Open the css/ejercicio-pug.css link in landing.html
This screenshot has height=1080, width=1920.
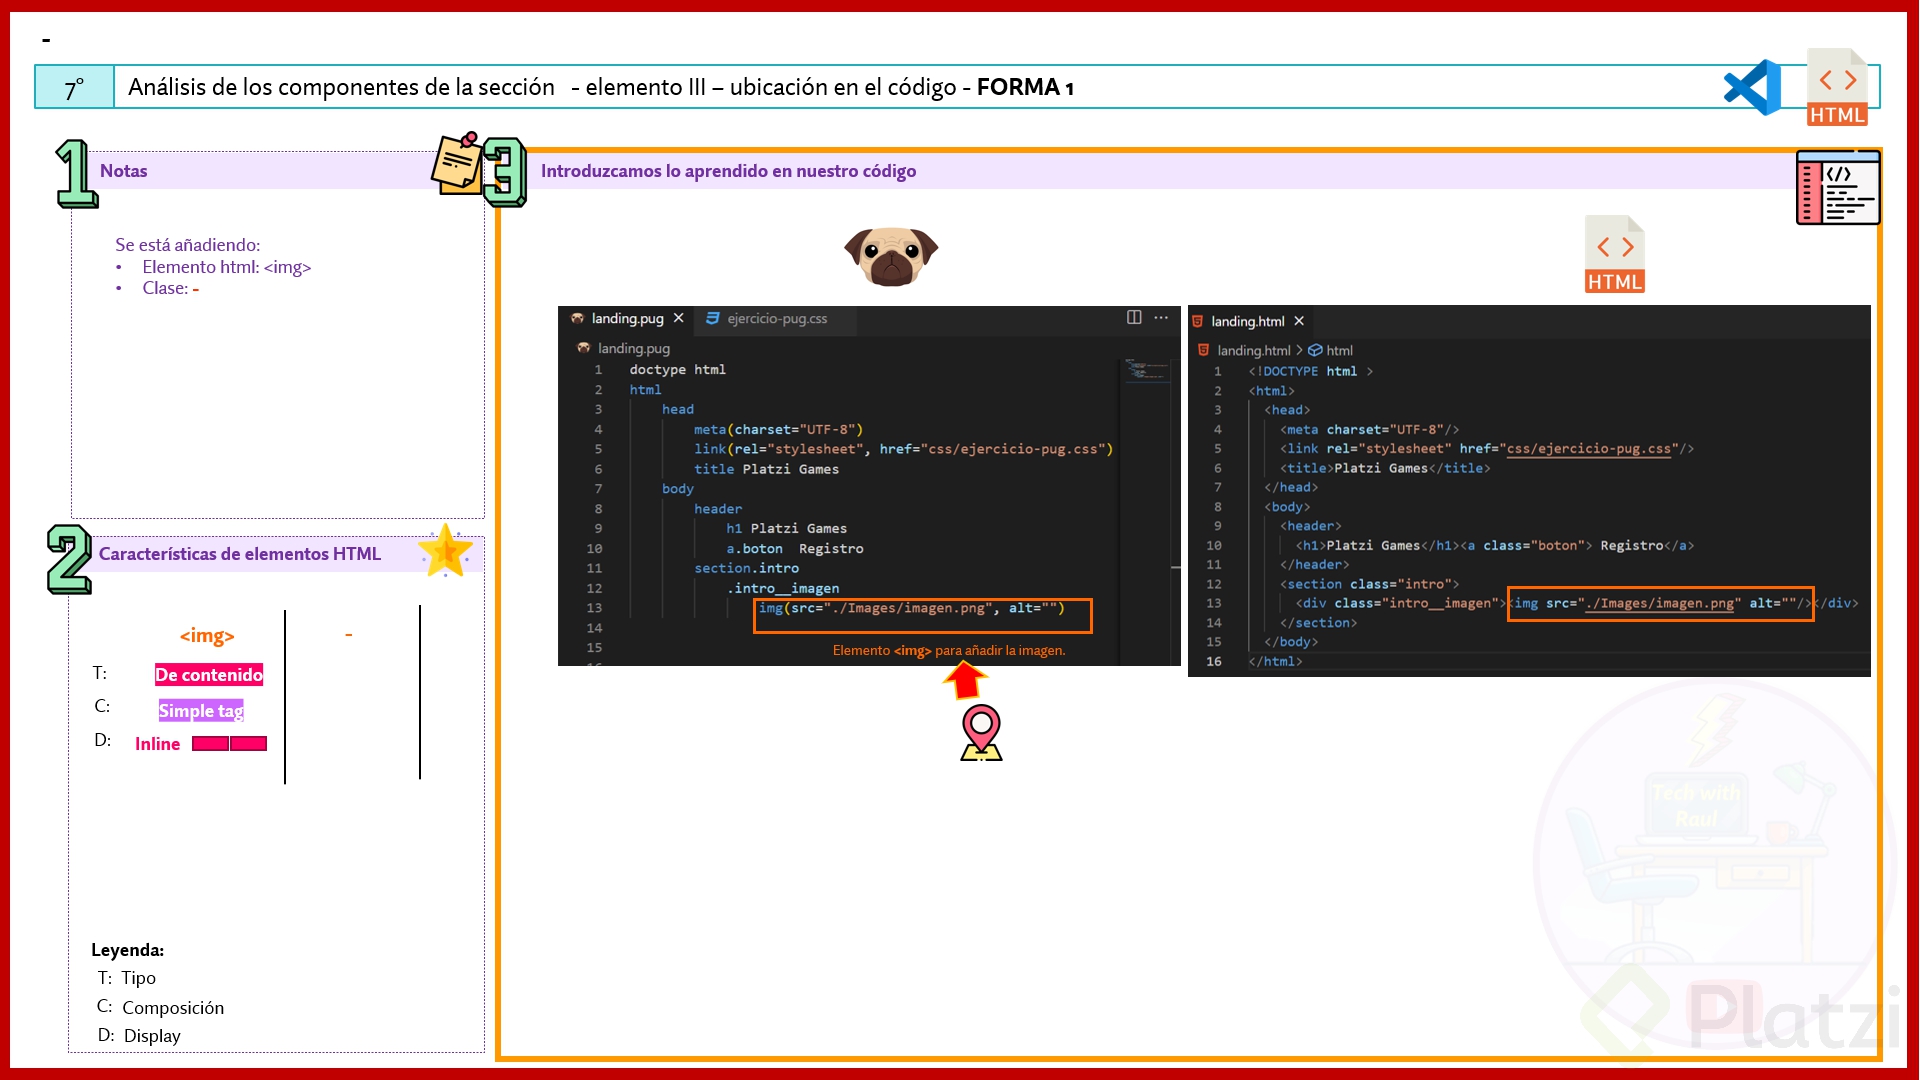click(1588, 449)
